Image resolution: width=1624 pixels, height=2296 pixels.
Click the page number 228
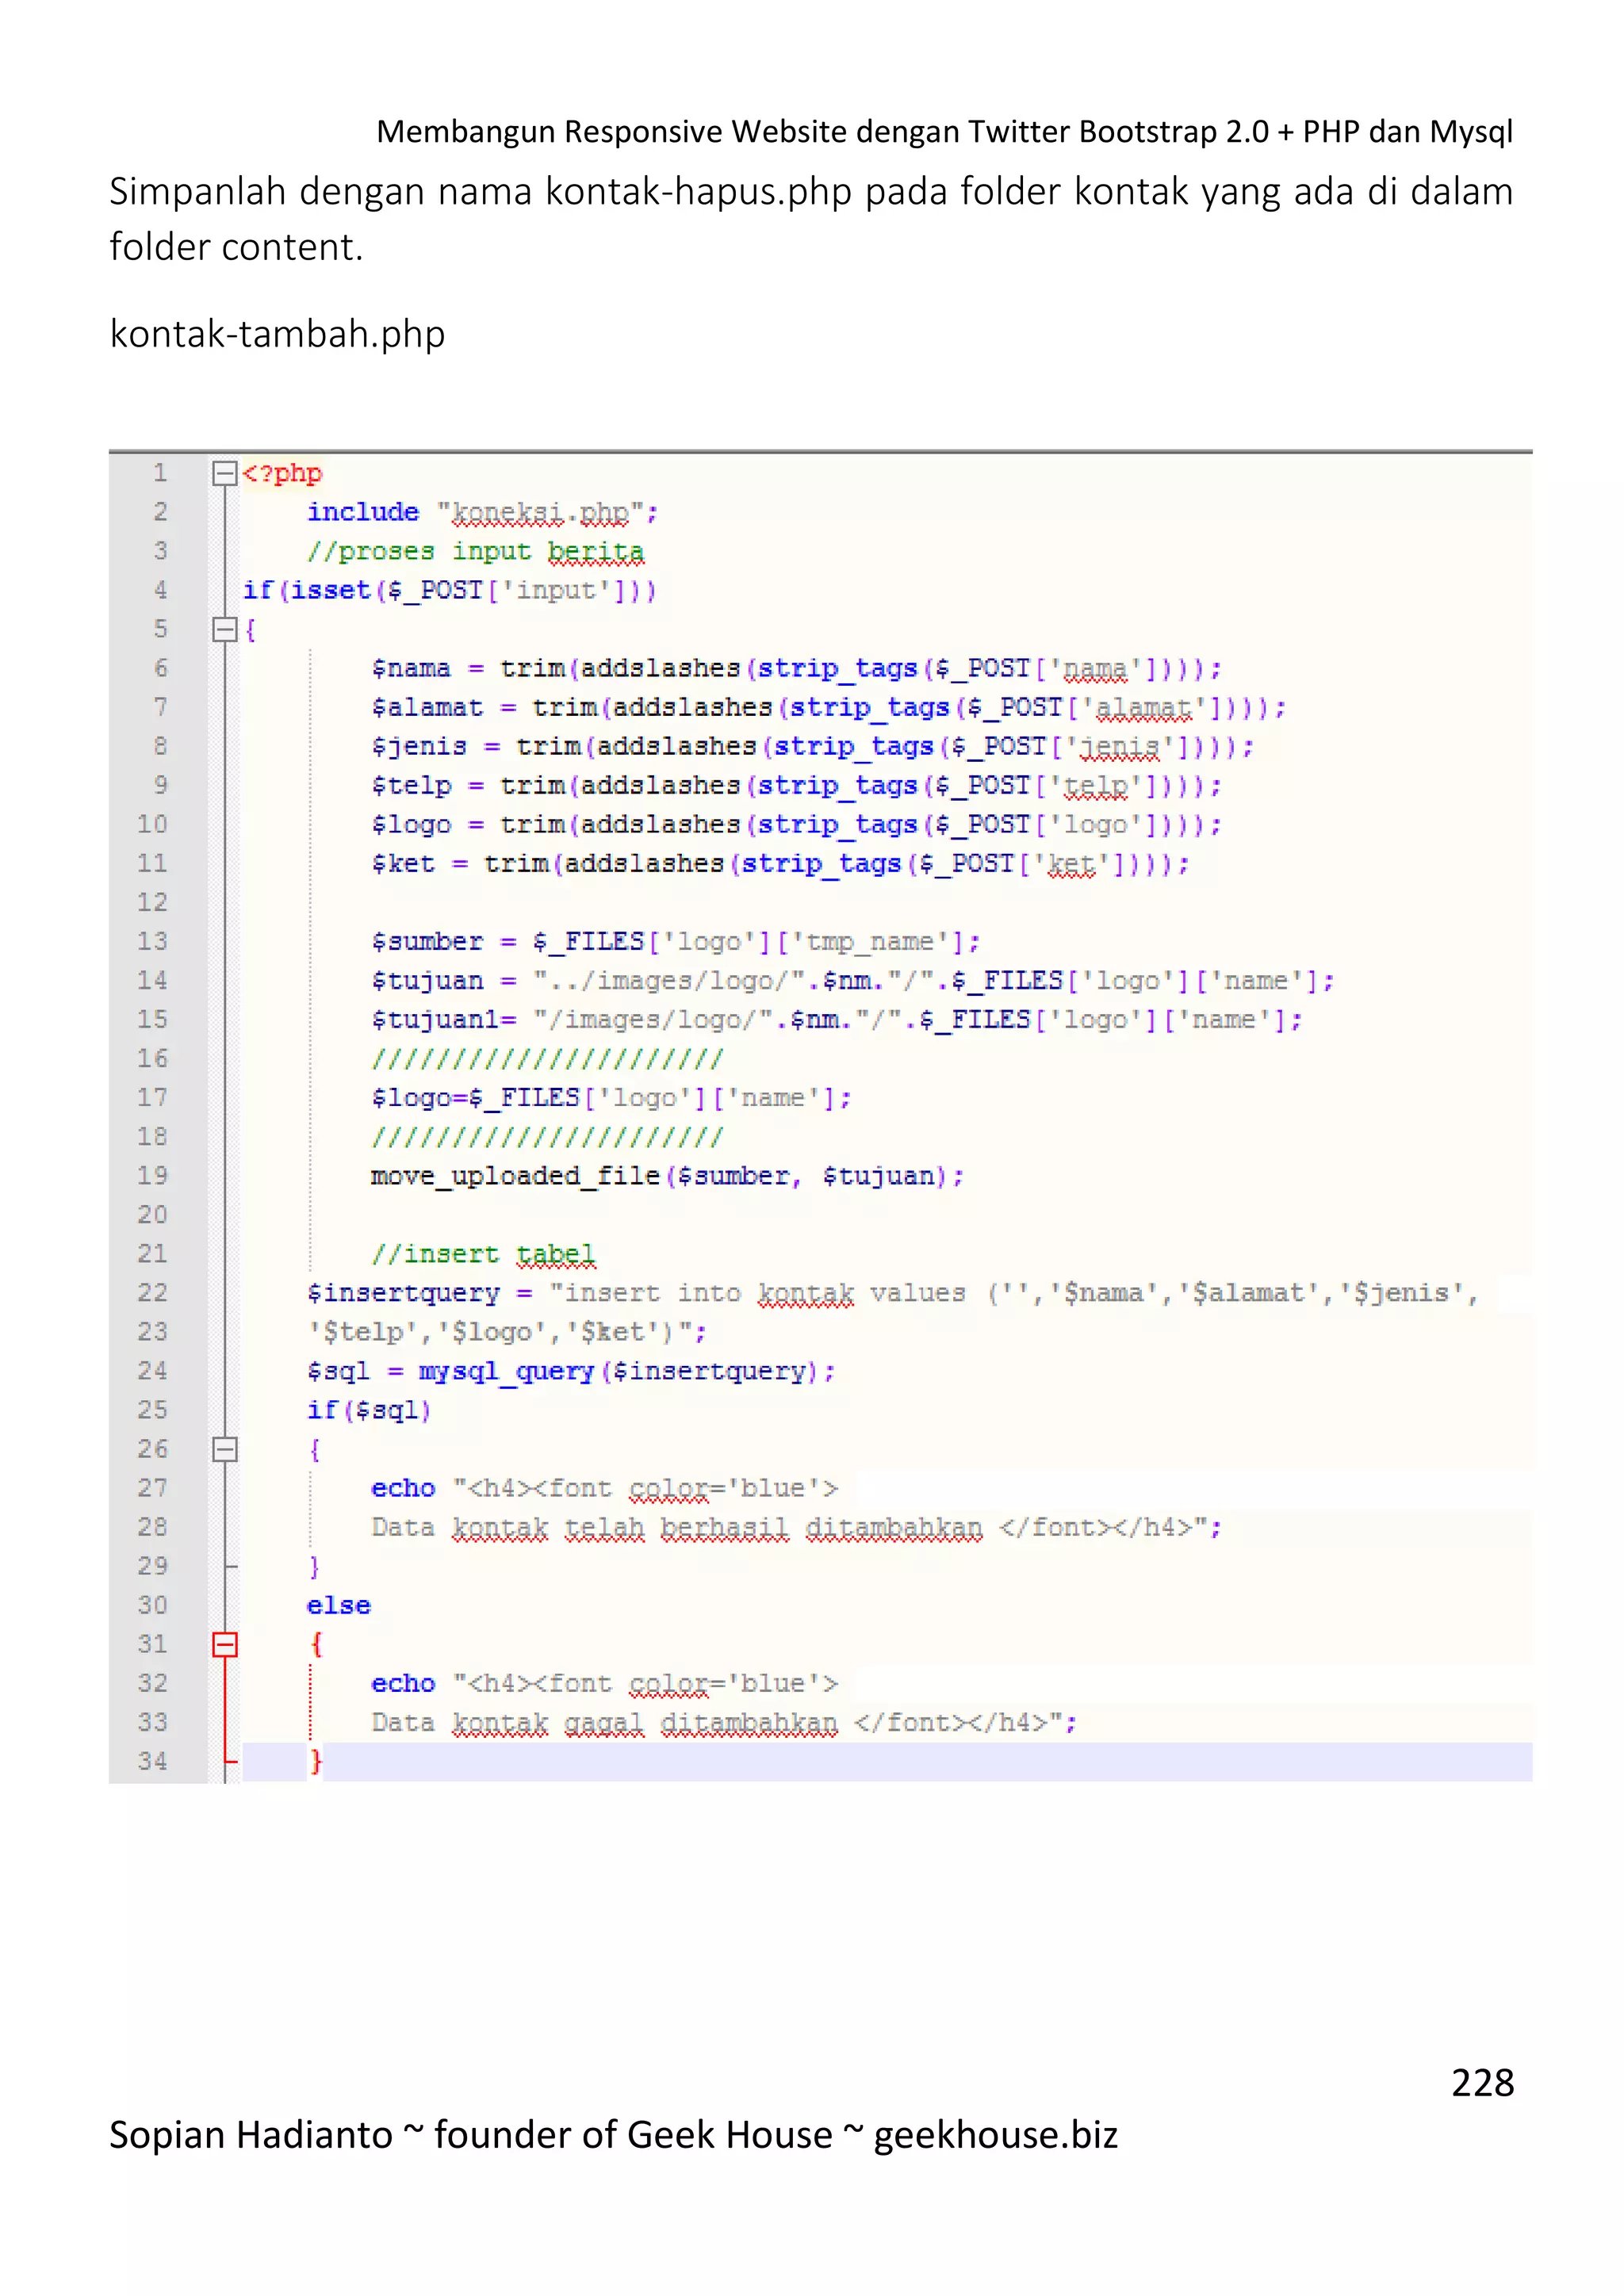(x=1482, y=2082)
